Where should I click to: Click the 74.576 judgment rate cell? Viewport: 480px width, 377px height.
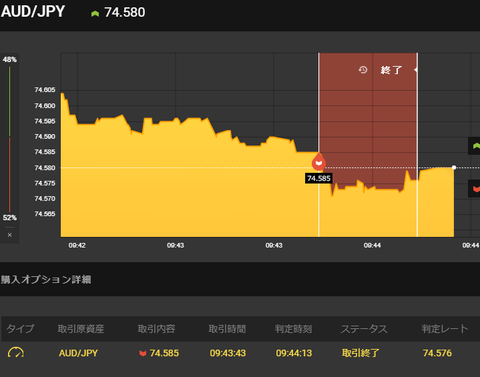click(437, 353)
